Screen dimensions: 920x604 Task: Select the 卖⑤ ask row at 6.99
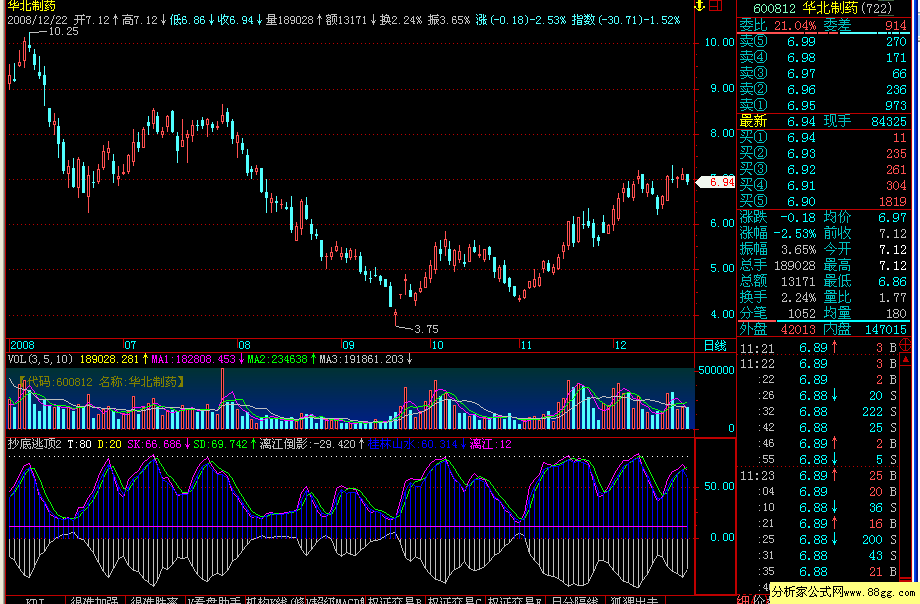pyautogui.click(x=823, y=42)
